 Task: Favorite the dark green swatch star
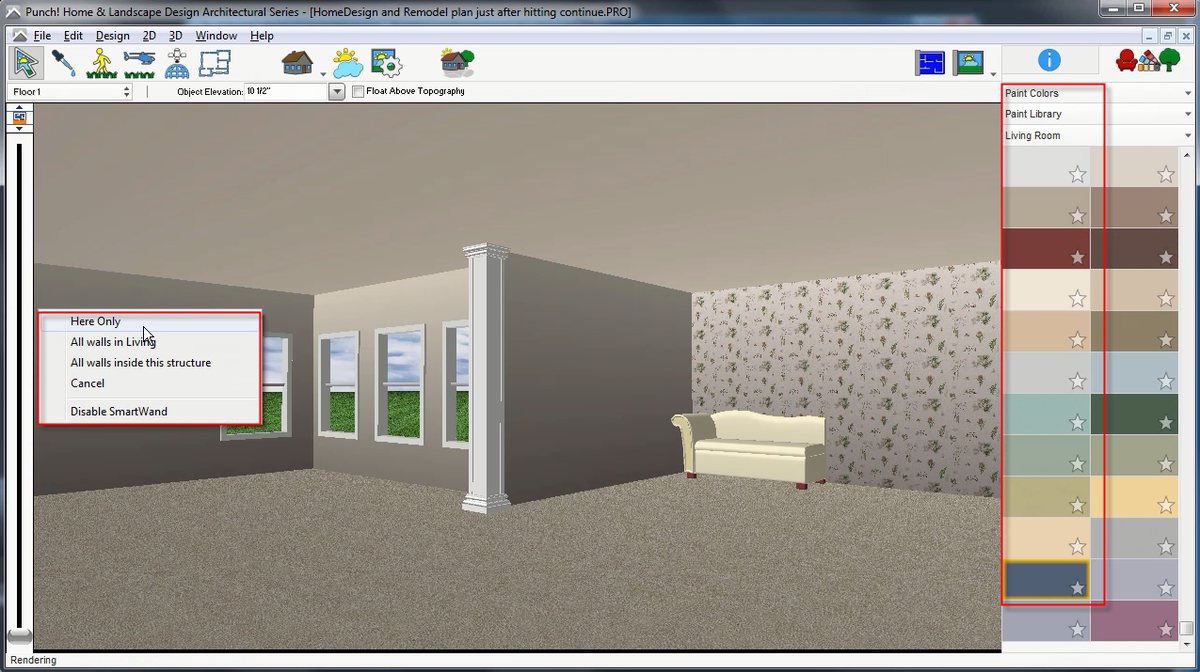[1165, 422]
